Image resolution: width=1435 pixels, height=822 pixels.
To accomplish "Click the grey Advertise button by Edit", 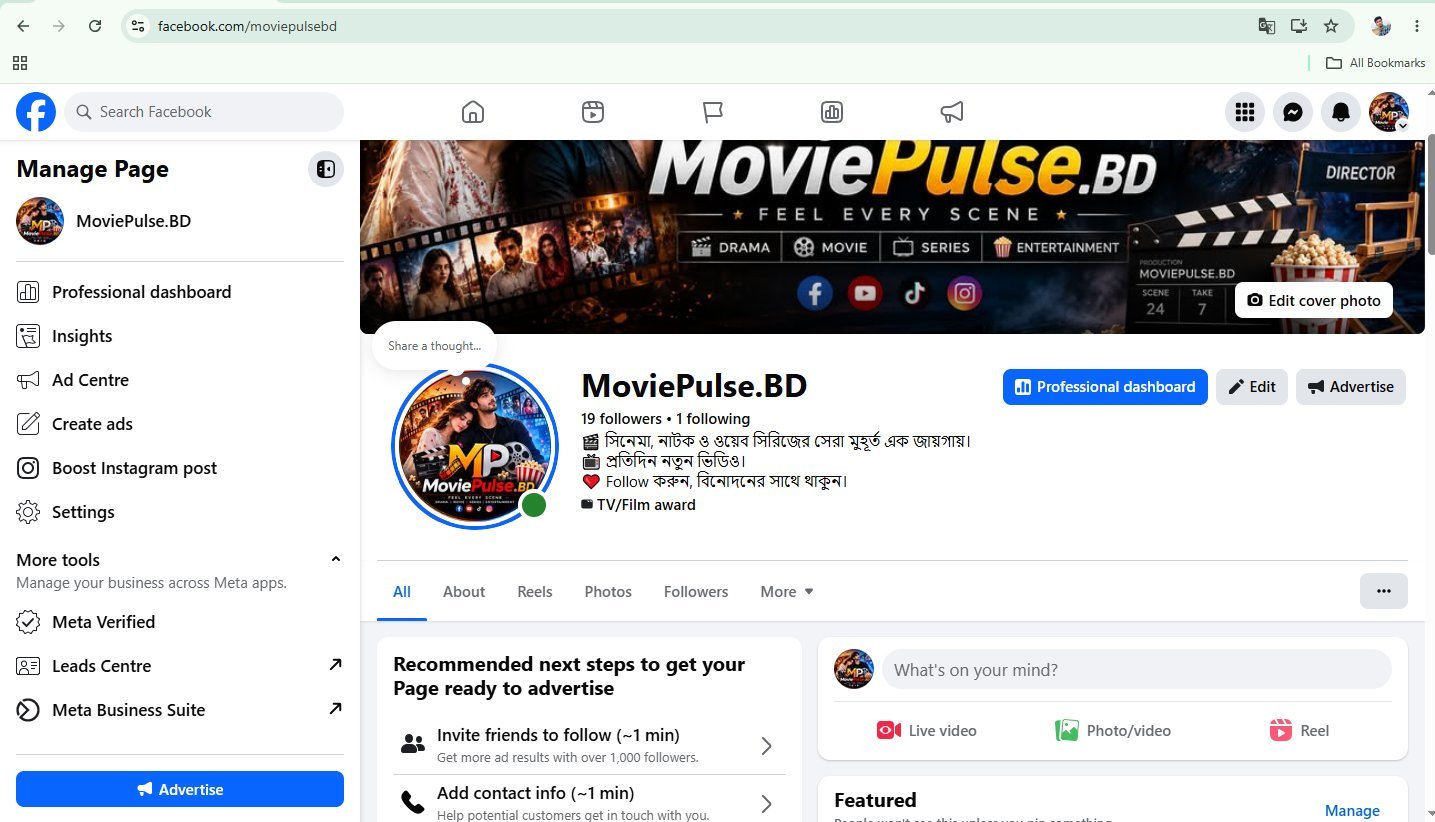I will [x=1351, y=387].
